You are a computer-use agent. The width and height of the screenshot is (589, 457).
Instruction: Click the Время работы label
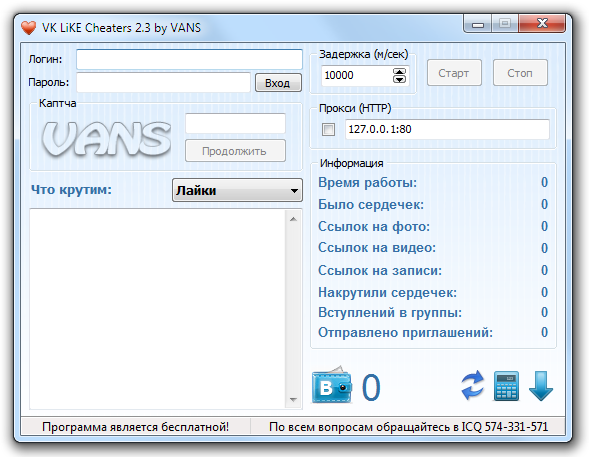367,183
